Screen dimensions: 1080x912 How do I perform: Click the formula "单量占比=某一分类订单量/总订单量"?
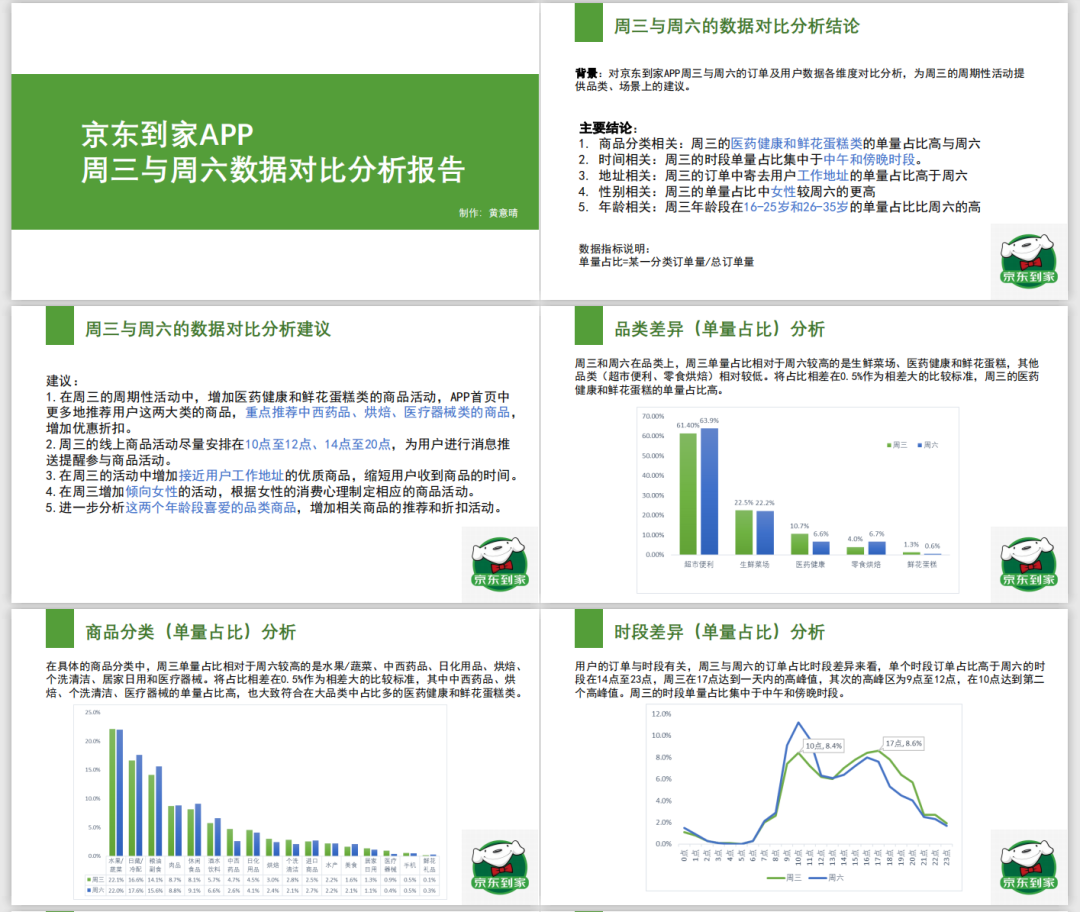[x=666, y=262]
